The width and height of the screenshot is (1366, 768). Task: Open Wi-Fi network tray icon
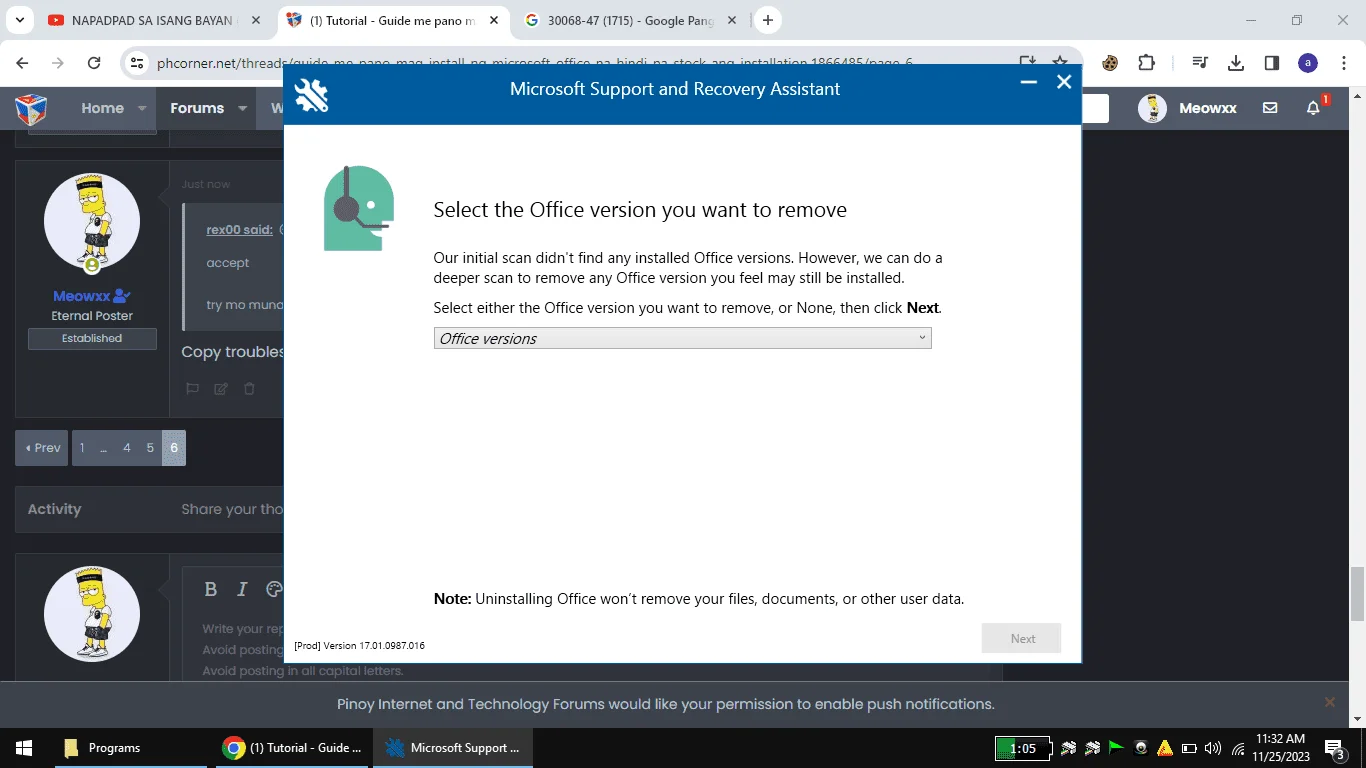click(x=1238, y=748)
